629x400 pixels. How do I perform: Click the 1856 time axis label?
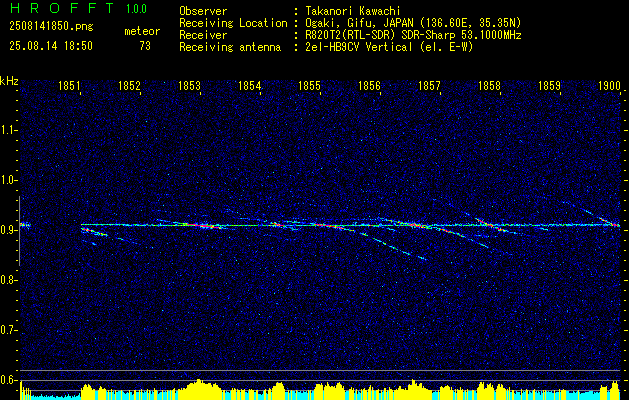[x=369, y=86]
